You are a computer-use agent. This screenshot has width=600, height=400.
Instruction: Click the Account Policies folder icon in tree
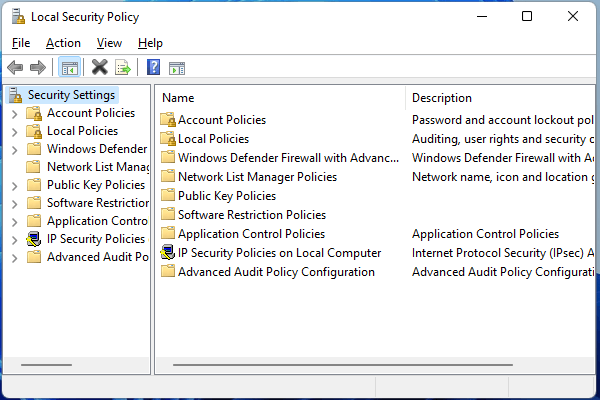click(x=34, y=113)
